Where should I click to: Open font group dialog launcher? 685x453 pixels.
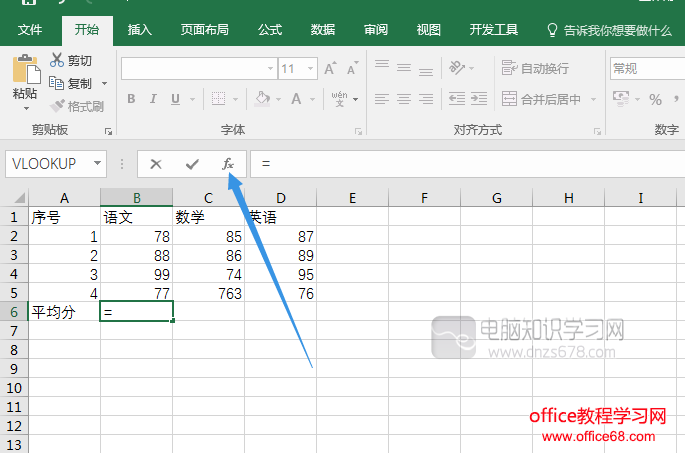(358, 131)
